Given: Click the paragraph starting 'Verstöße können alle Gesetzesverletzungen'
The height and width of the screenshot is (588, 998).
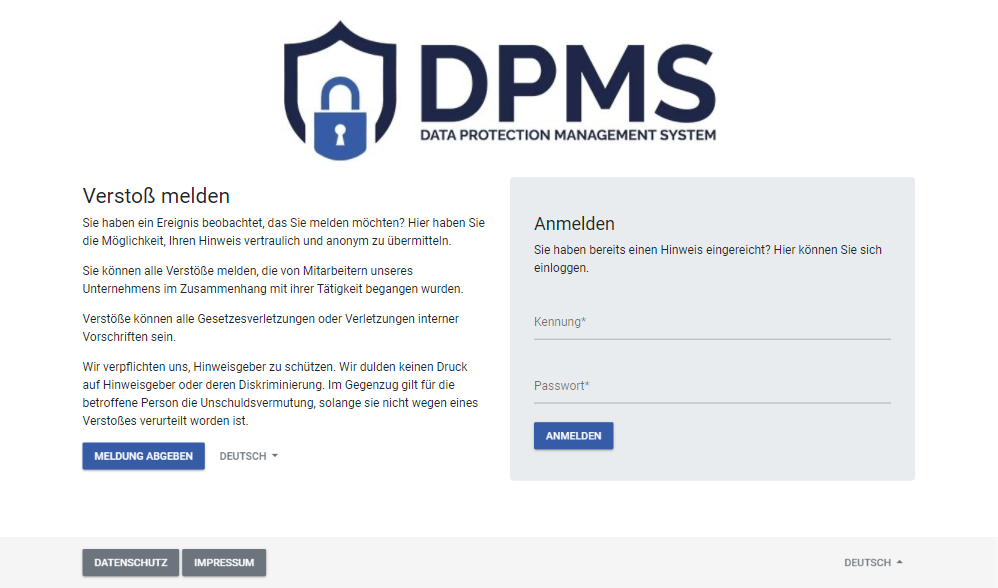Looking at the screenshot, I should coord(271,328).
